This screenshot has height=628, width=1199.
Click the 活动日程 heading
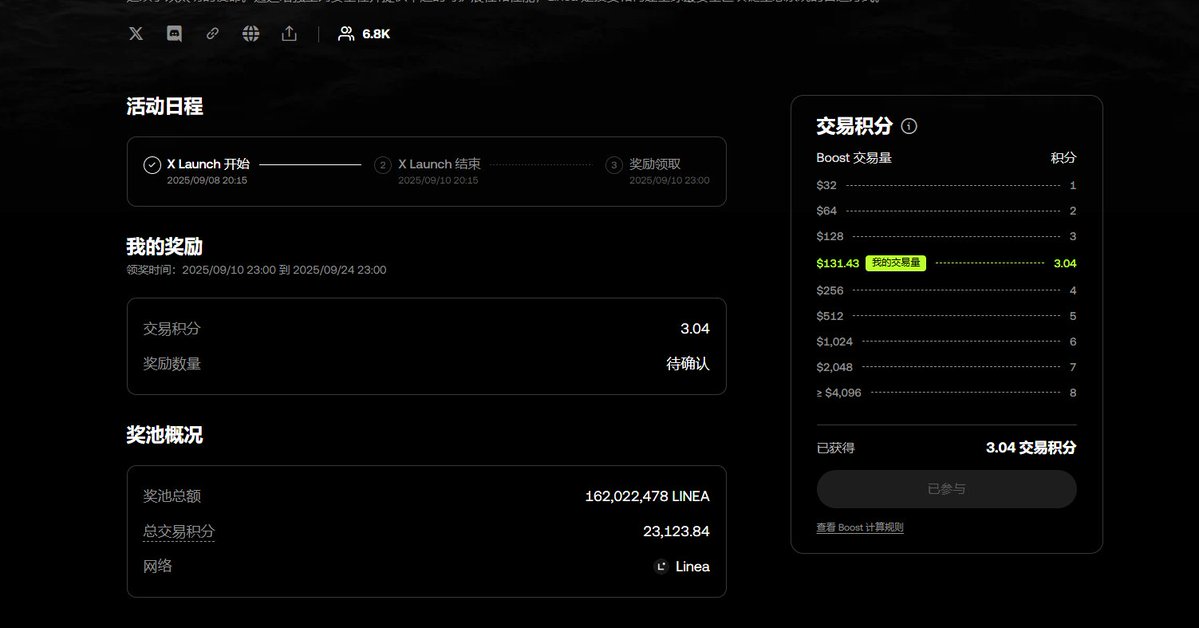point(164,106)
